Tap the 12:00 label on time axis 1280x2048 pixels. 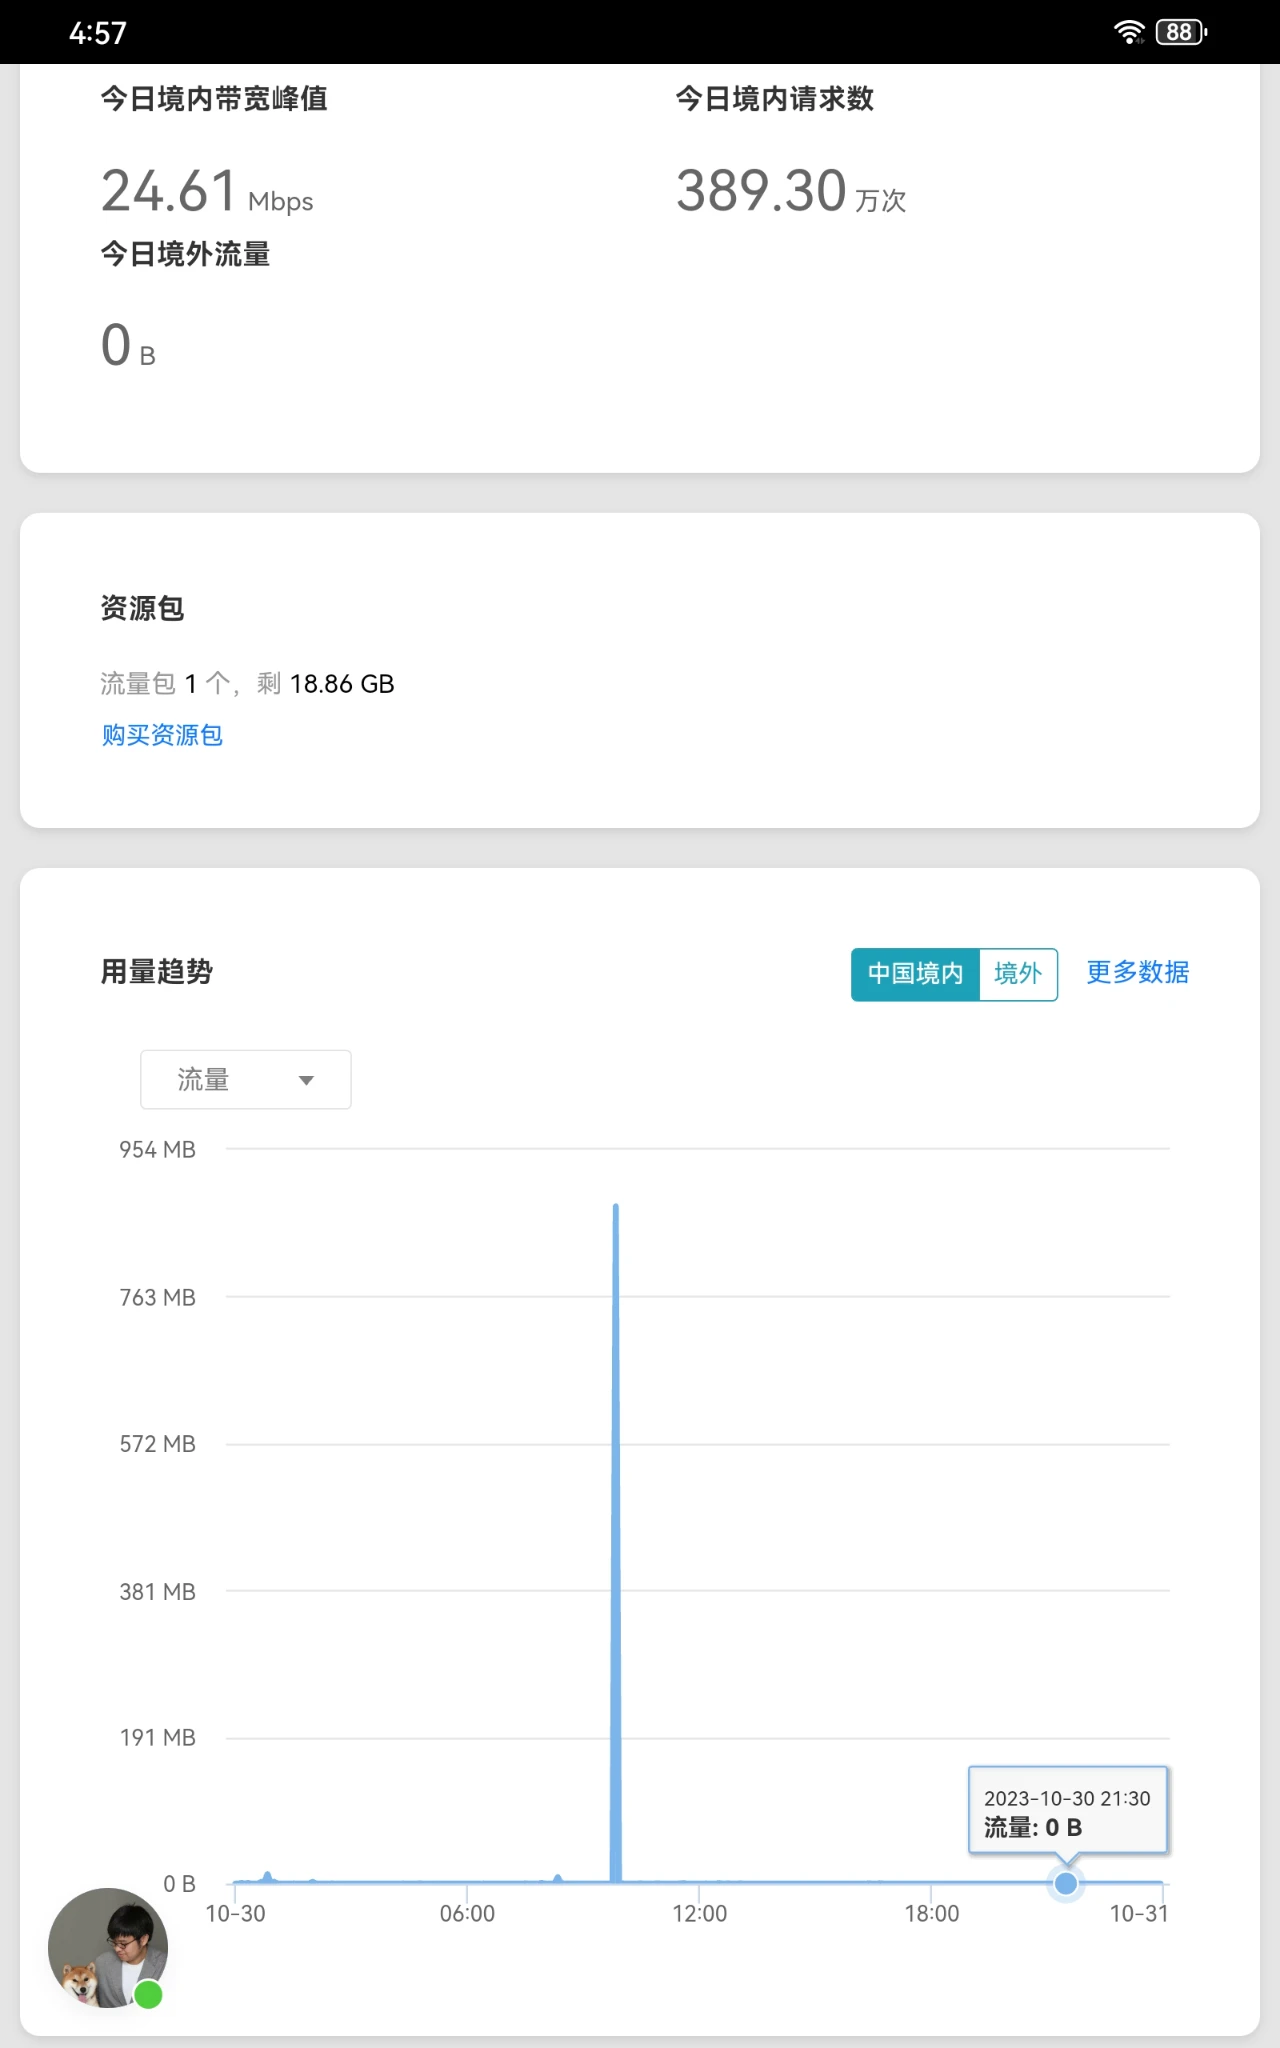[699, 1913]
